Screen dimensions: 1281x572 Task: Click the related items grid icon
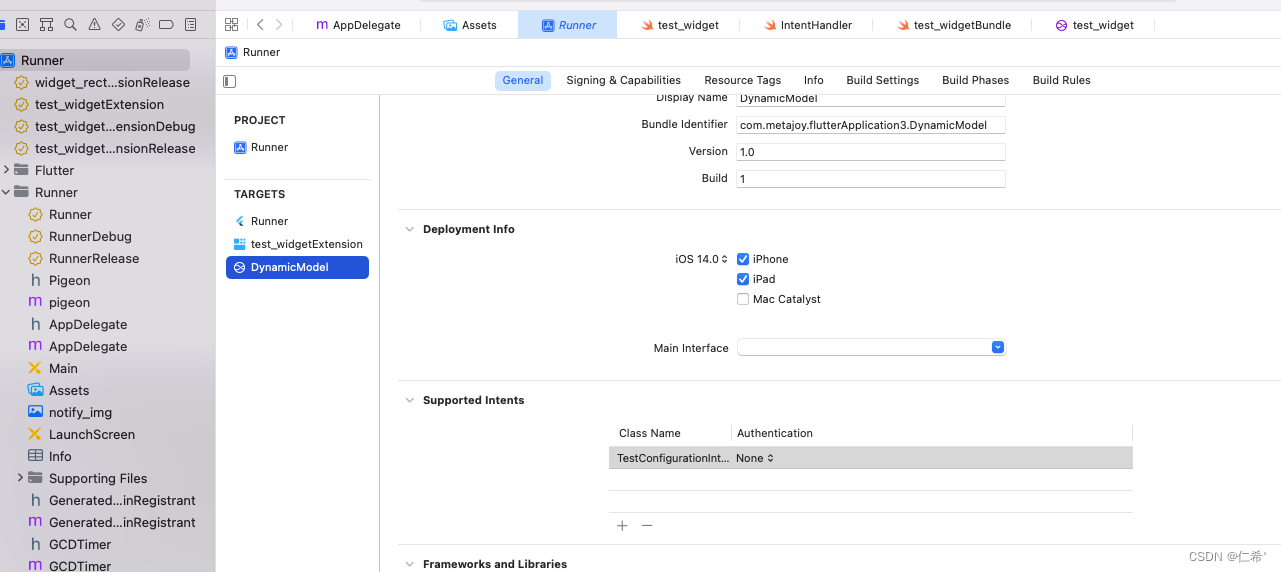232,24
